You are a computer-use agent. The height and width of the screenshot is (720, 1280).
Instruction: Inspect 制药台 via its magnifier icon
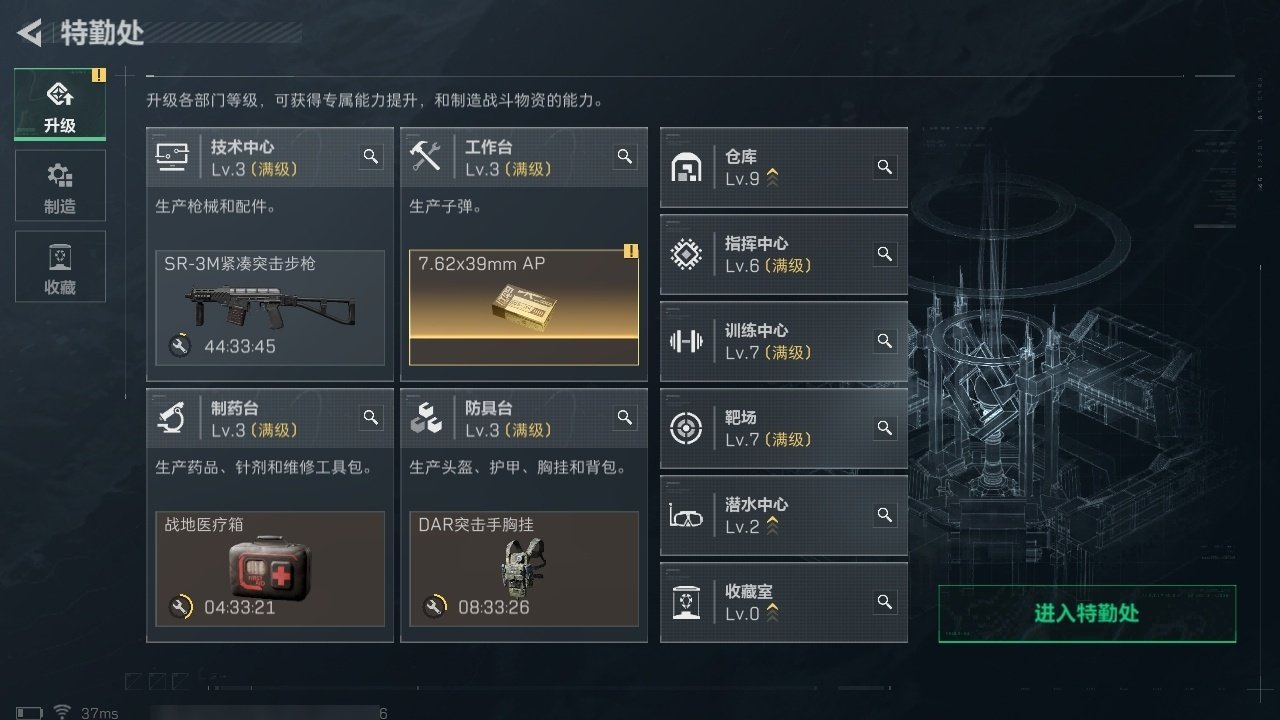tap(371, 417)
